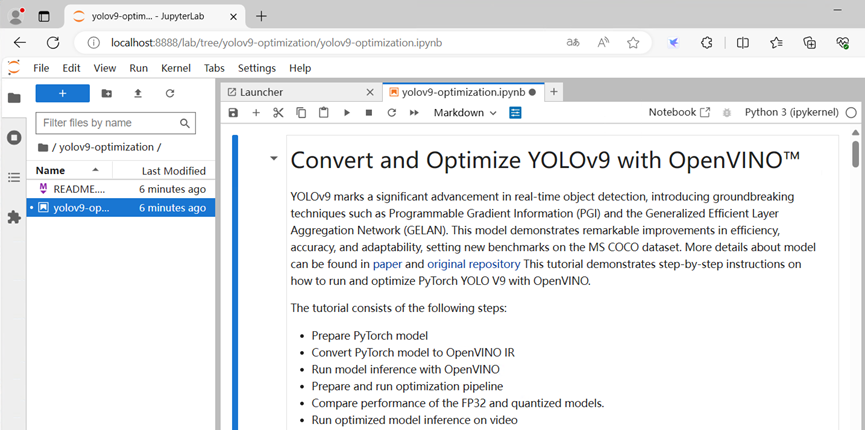Interrupt the kernel with stop icon

click(369, 113)
